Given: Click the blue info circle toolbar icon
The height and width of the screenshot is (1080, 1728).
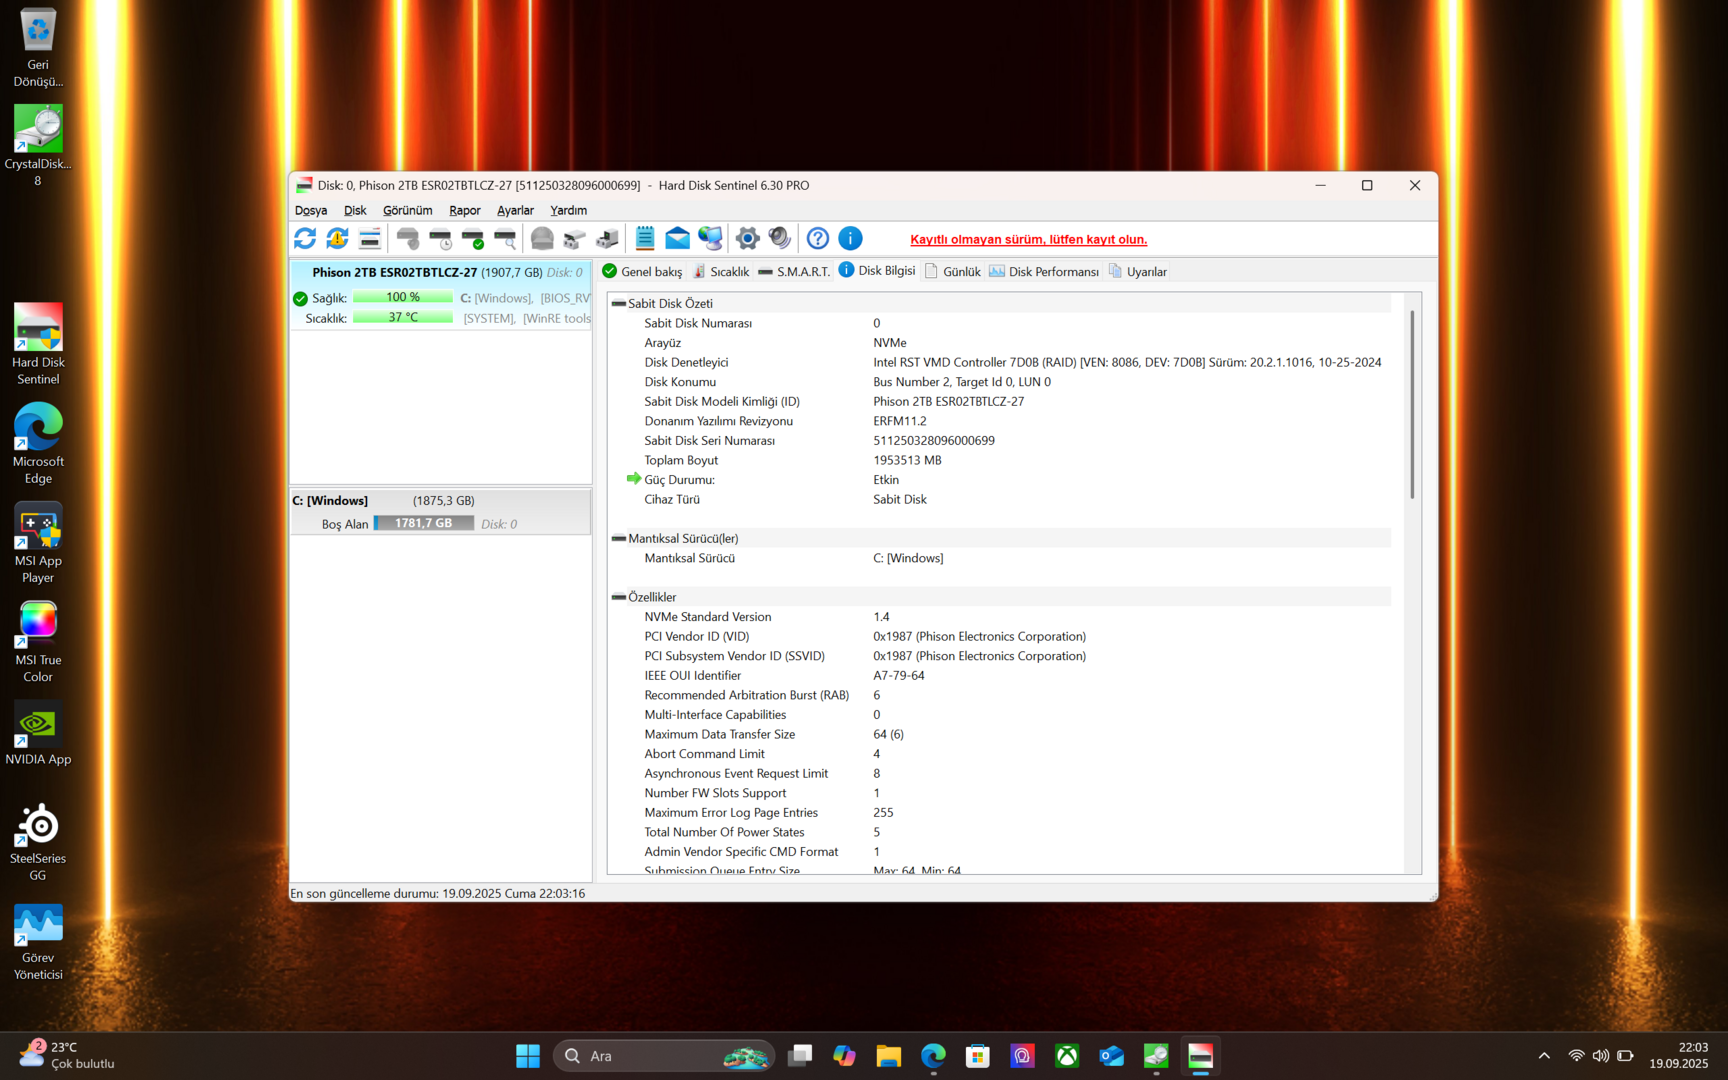Looking at the screenshot, I should point(850,238).
